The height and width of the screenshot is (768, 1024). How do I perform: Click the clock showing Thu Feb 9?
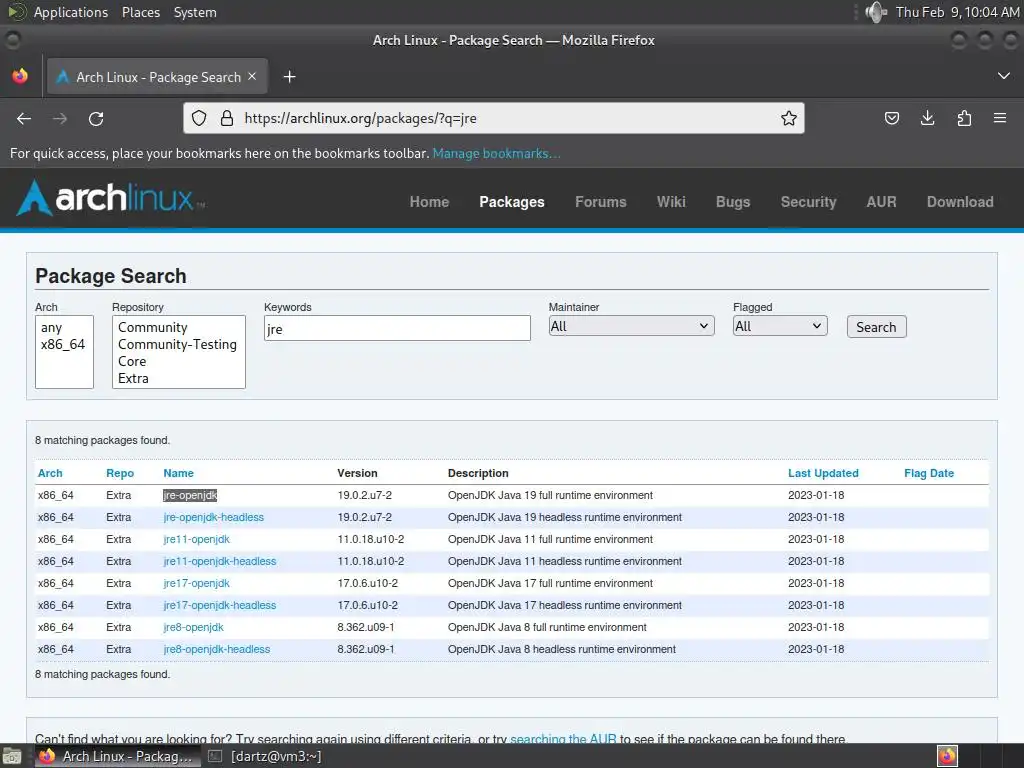tap(957, 12)
